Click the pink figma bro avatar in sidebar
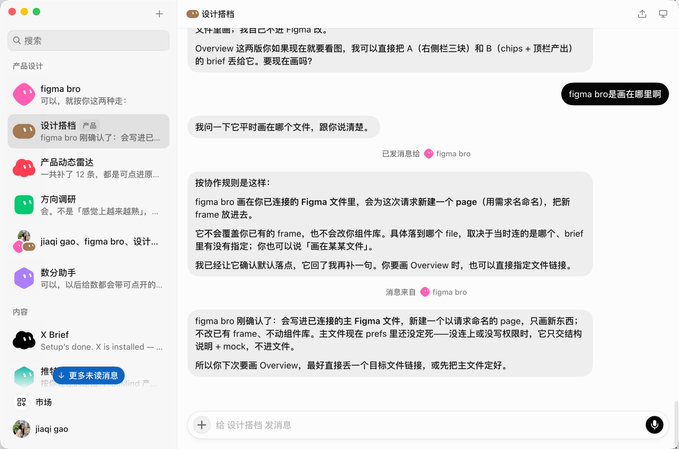 pos(24,94)
